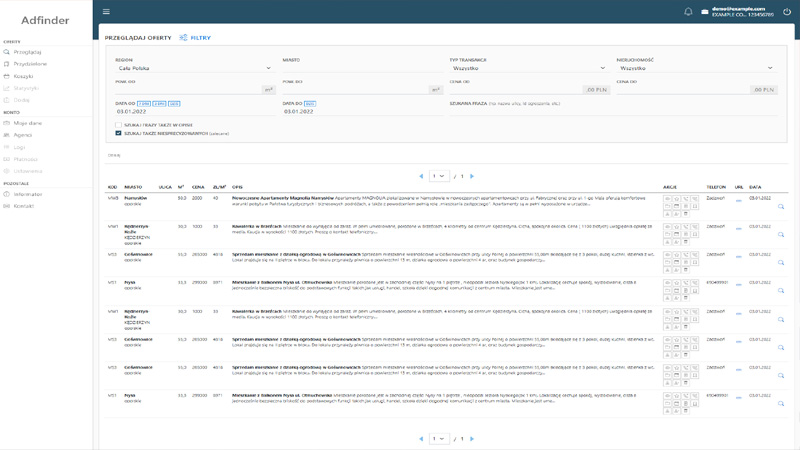Open magnifier details for the Namysłów offer
The height and width of the screenshot is (450, 800).
pyautogui.click(x=781, y=207)
